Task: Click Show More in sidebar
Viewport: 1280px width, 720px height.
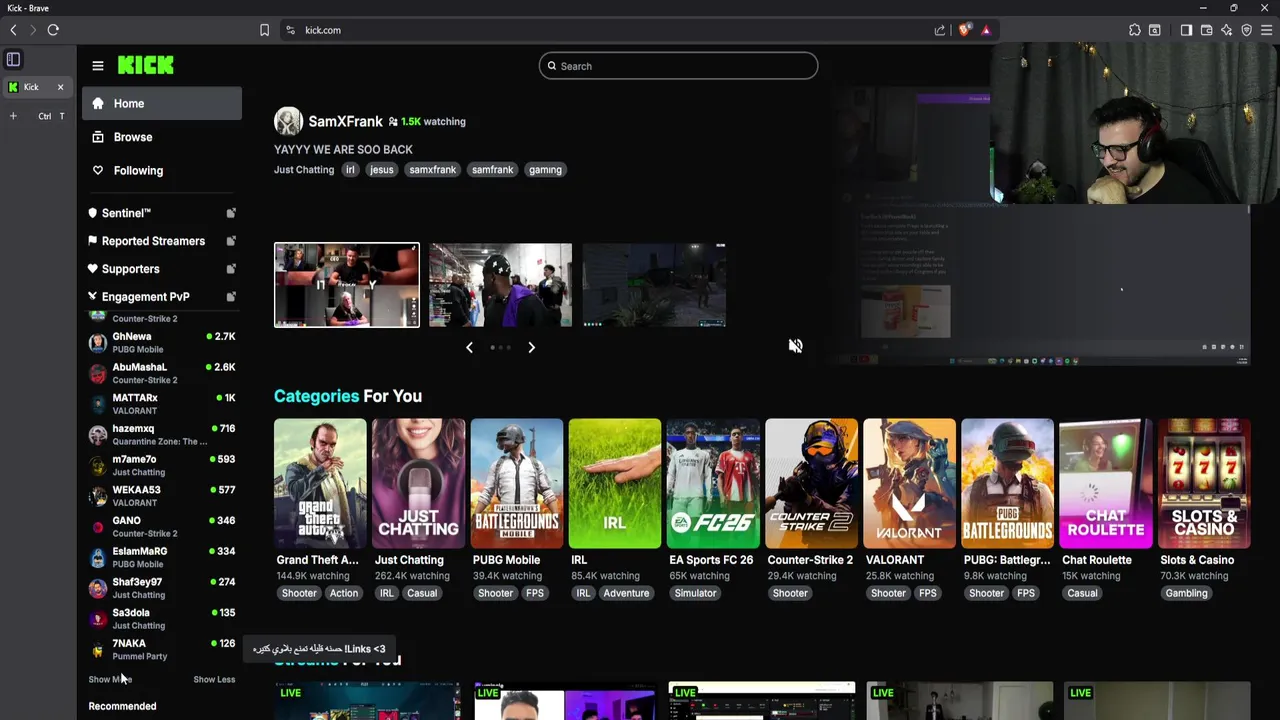Action: point(110,679)
